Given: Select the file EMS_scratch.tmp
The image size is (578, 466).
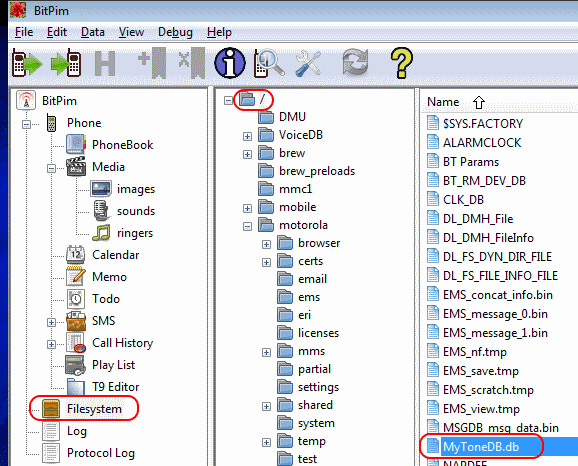Looking at the screenshot, I should click(488, 390).
